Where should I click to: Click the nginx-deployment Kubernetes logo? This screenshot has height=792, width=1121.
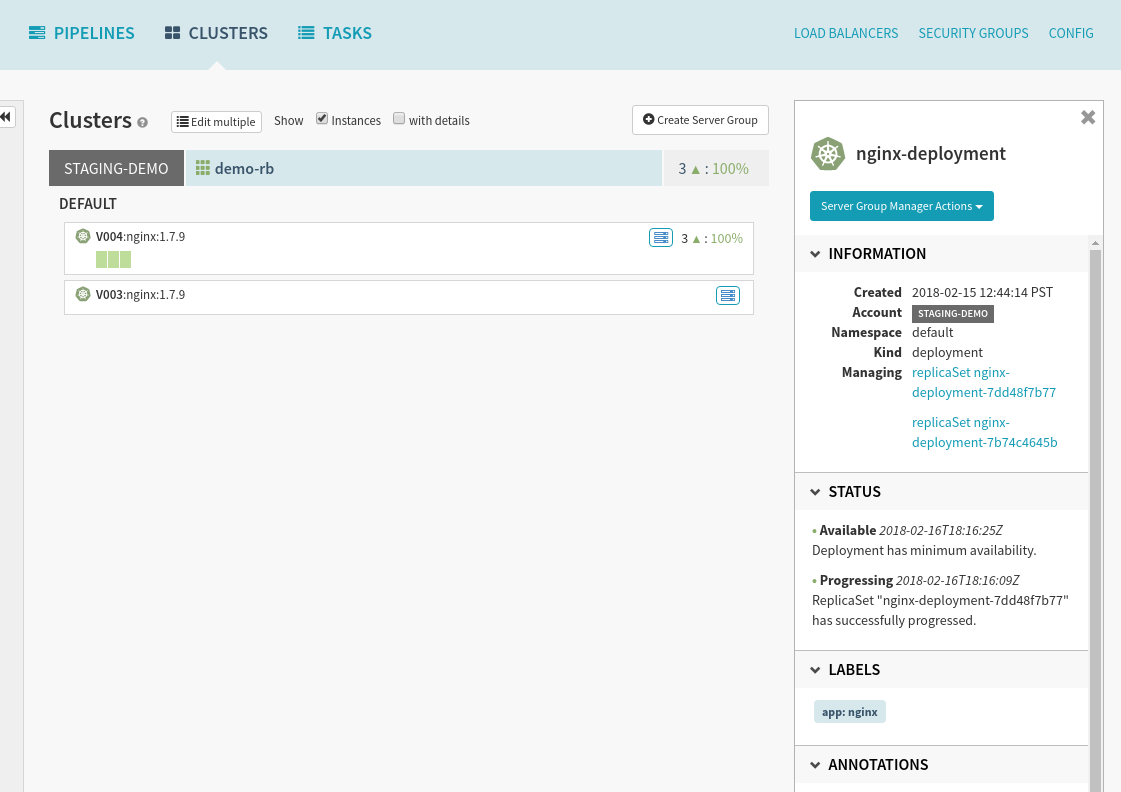[x=827, y=154]
